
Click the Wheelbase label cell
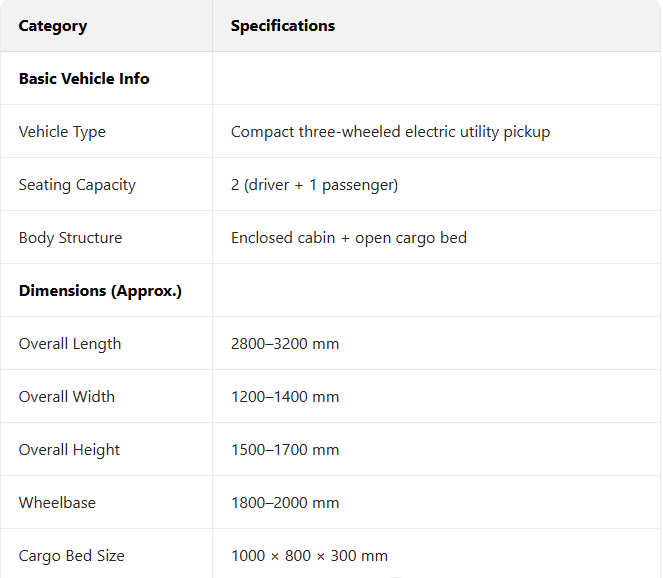57,503
